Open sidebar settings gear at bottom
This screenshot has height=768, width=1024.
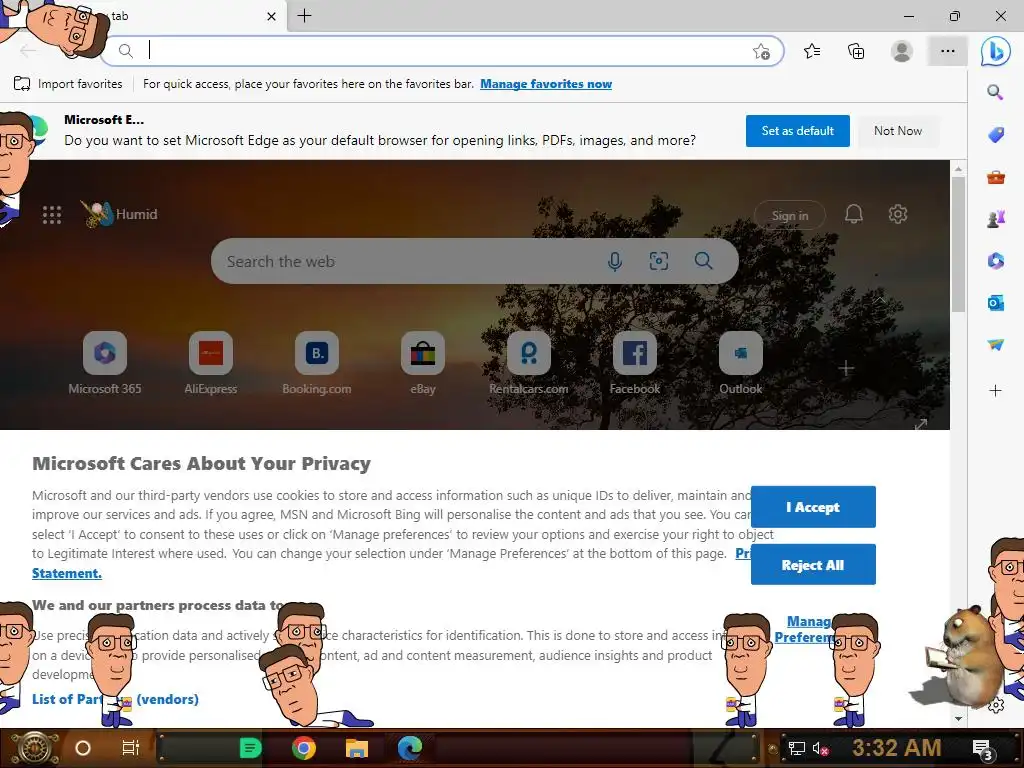point(996,706)
